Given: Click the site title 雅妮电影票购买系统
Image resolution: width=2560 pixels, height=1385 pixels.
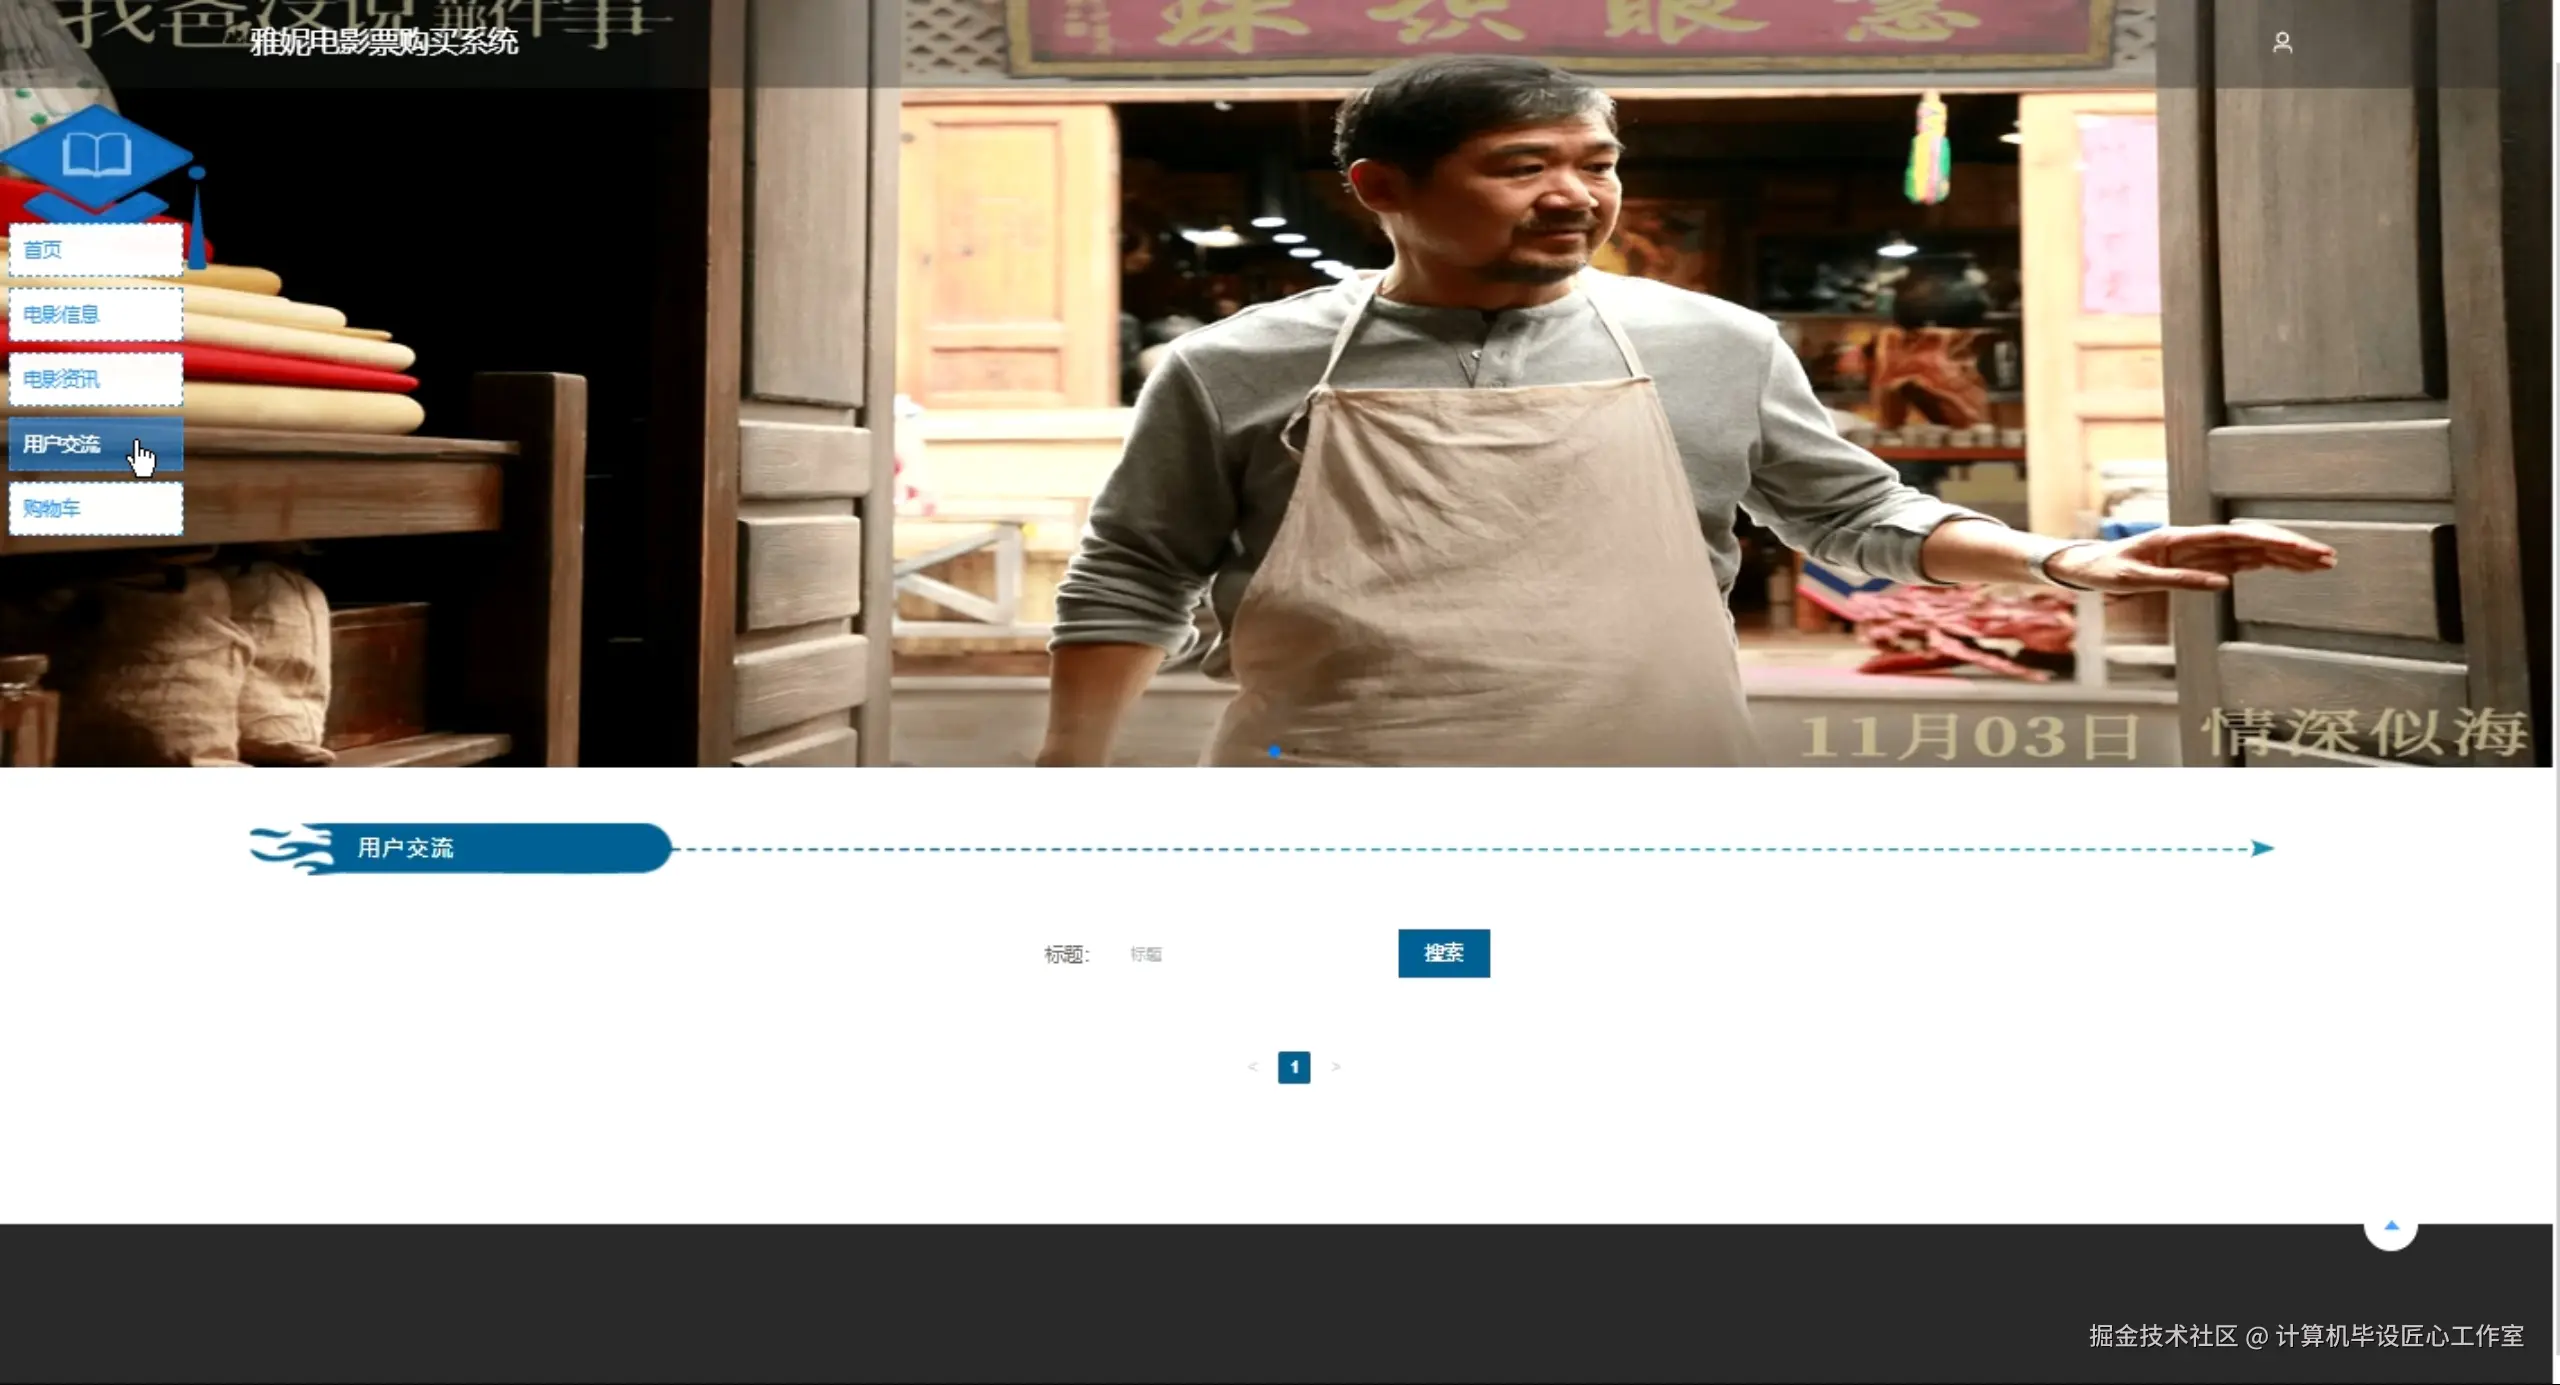Looking at the screenshot, I should tap(384, 42).
